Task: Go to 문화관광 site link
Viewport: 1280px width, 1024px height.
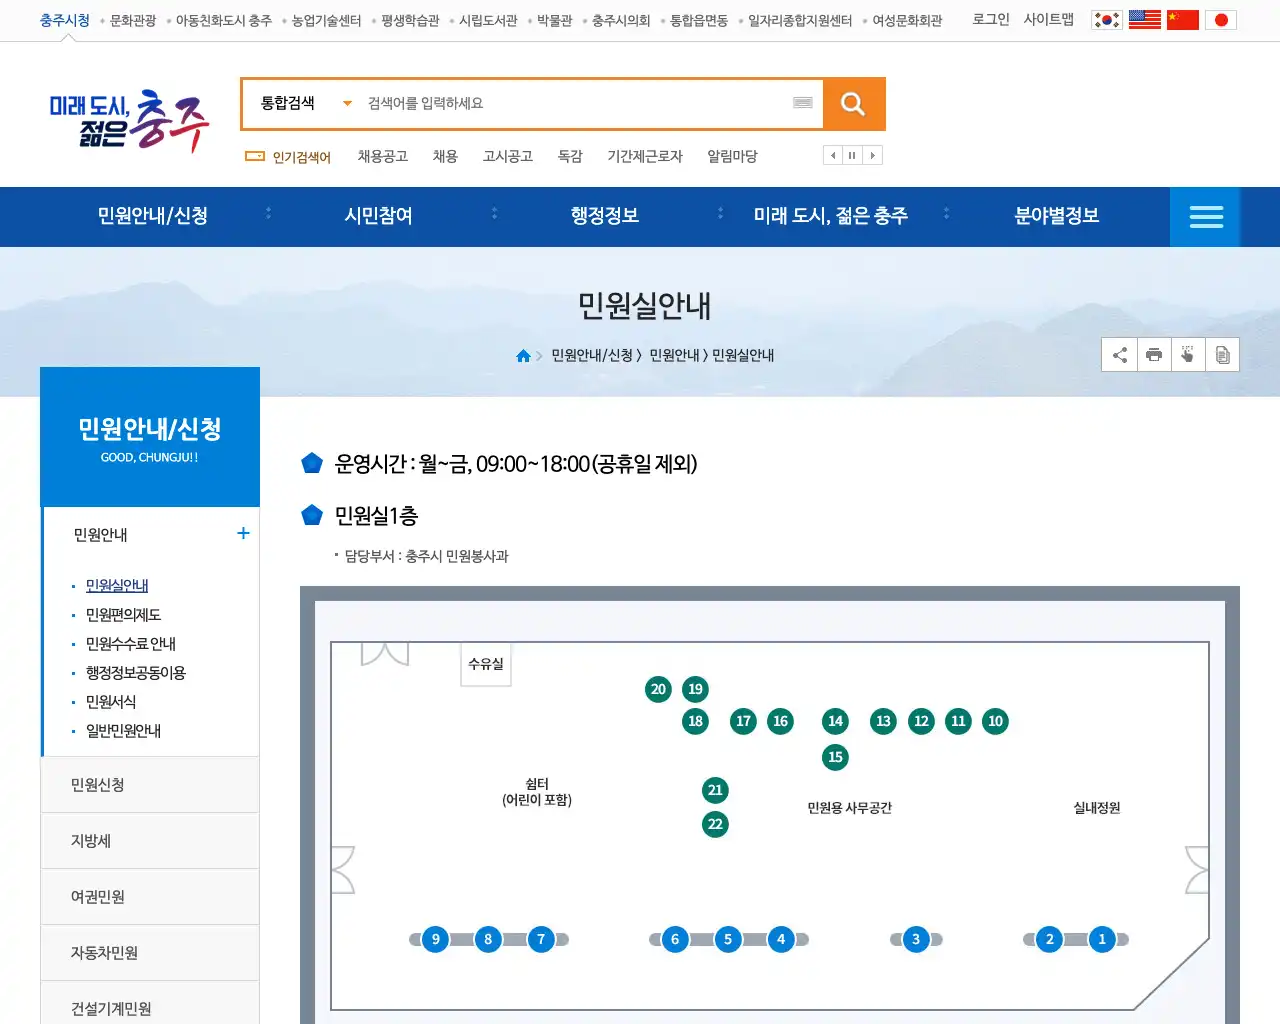Action: click(133, 20)
